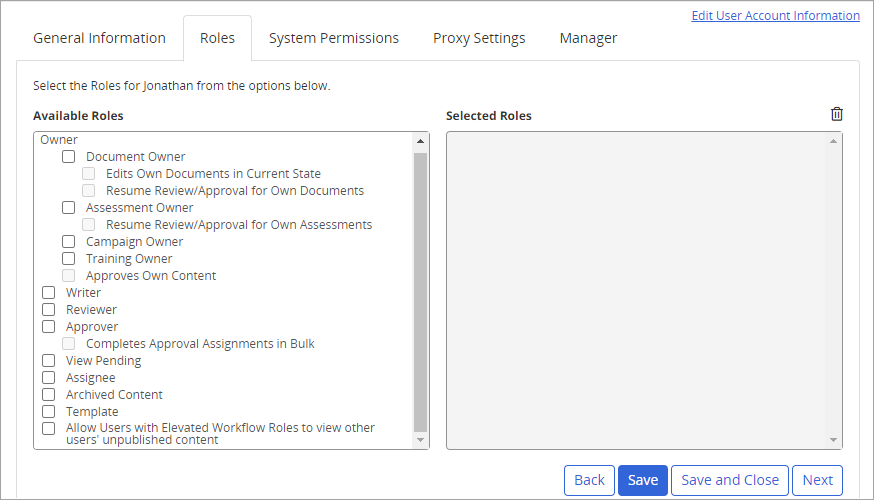The height and width of the screenshot is (500, 874).
Task: Tick the Campaign Owner checkbox
Action: tap(69, 242)
